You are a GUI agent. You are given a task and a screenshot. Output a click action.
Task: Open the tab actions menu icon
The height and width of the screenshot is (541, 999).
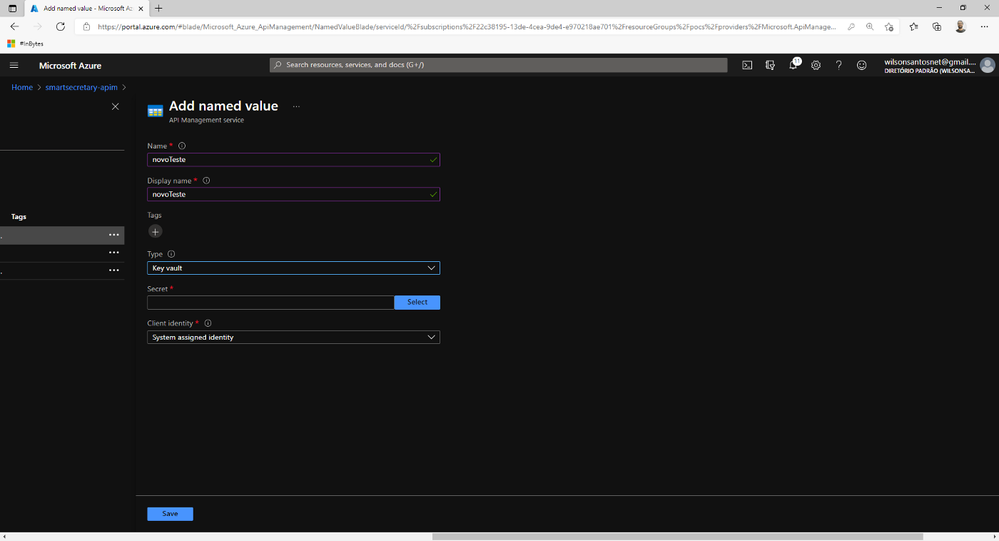[12, 8]
